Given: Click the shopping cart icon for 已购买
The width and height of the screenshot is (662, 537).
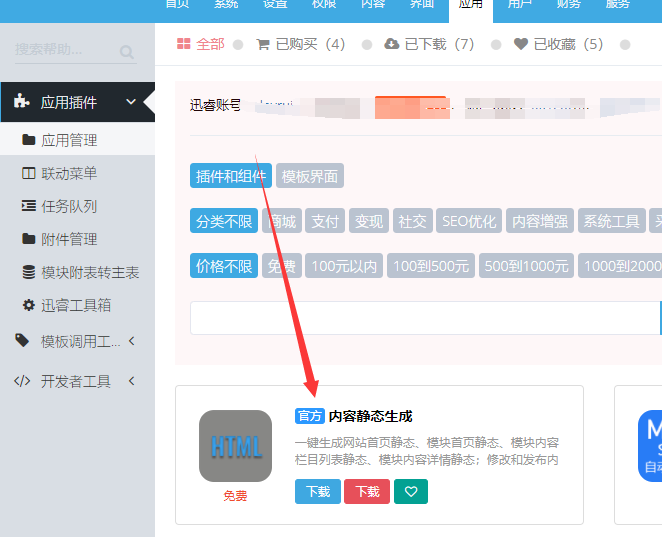Looking at the screenshot, I should (x=263, y=44).
